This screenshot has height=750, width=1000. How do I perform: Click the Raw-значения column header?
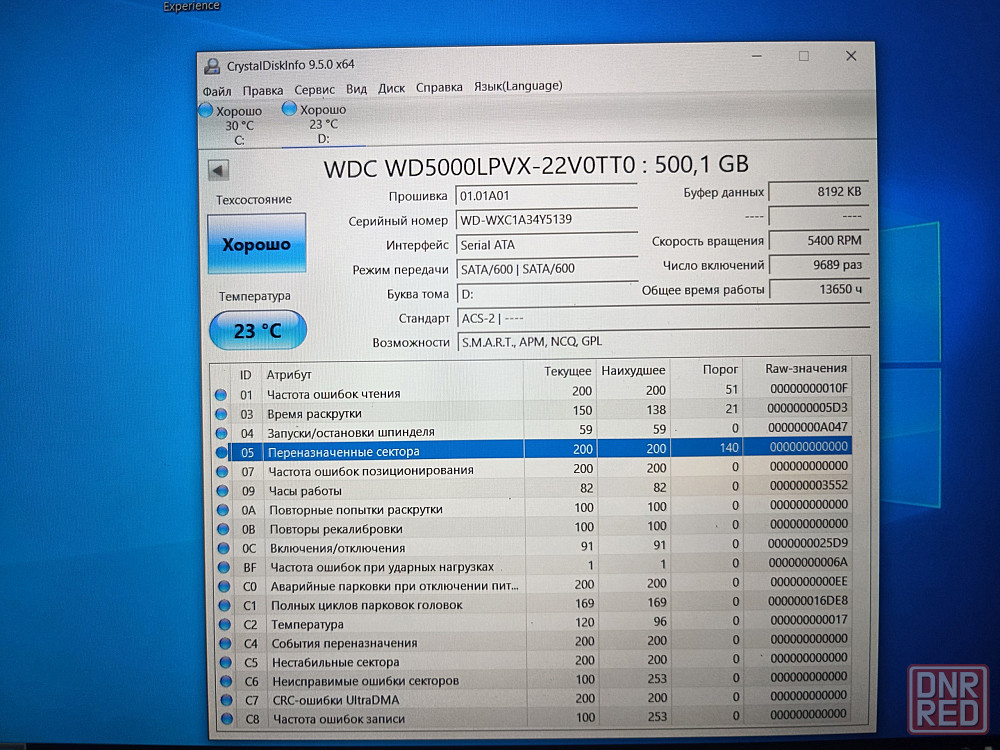point(806,368)
